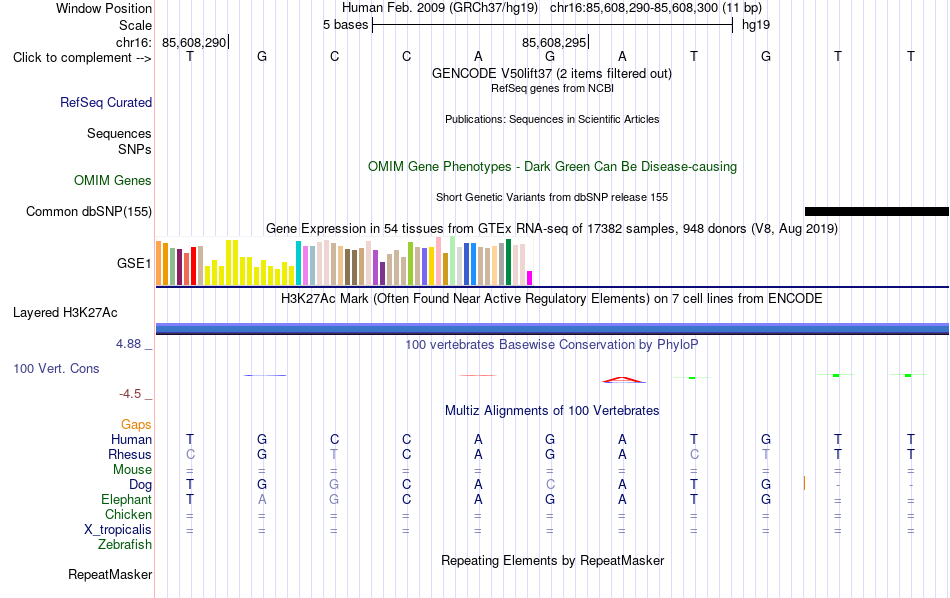Click the GSE1 gene expression label
This screenshot has height=598, width=950.
click(134, 263)
